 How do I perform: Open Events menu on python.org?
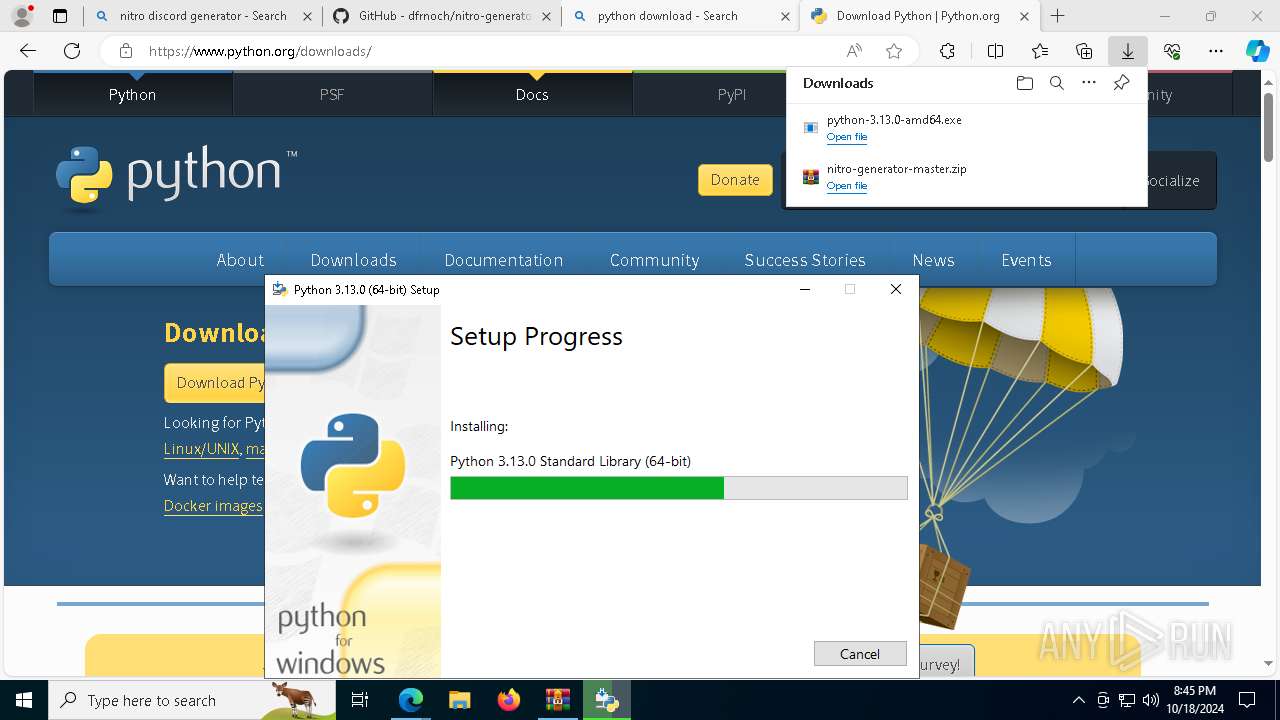pos(1026,260)
